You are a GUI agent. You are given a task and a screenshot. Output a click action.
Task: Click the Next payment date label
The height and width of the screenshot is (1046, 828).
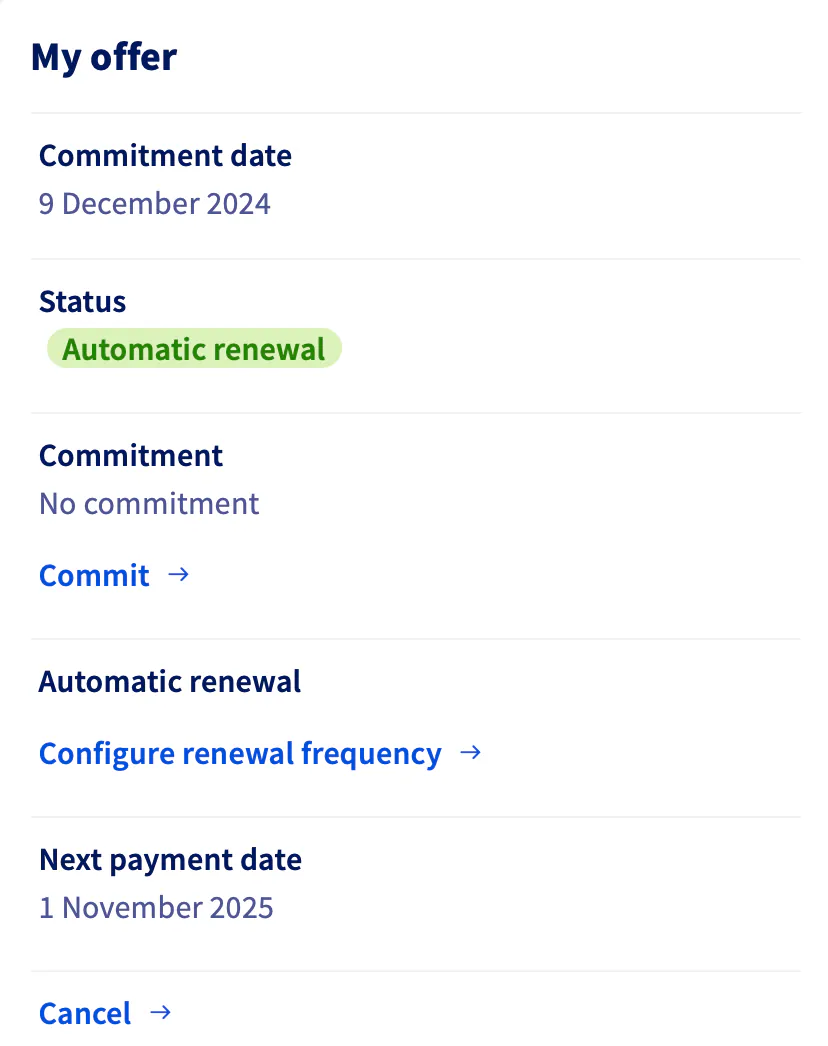[x=170, y=860]
